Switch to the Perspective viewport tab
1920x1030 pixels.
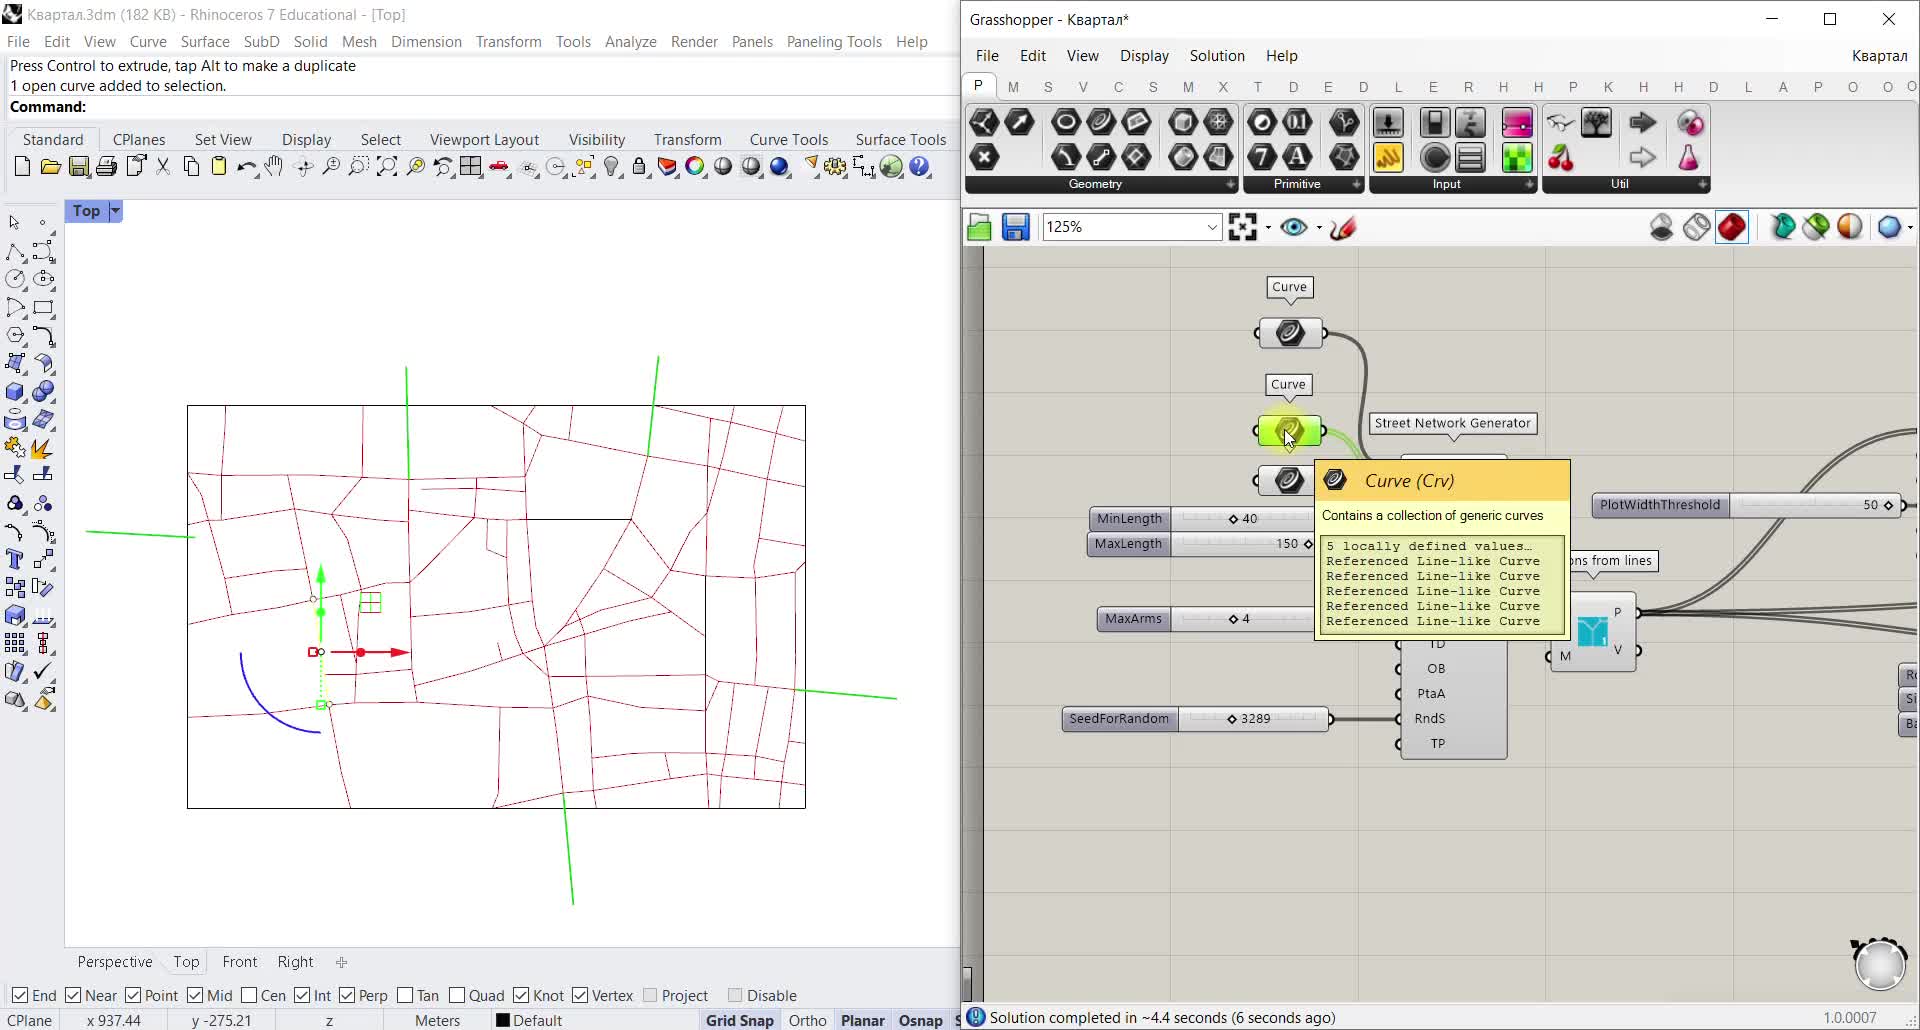click(x=115, y=962)
